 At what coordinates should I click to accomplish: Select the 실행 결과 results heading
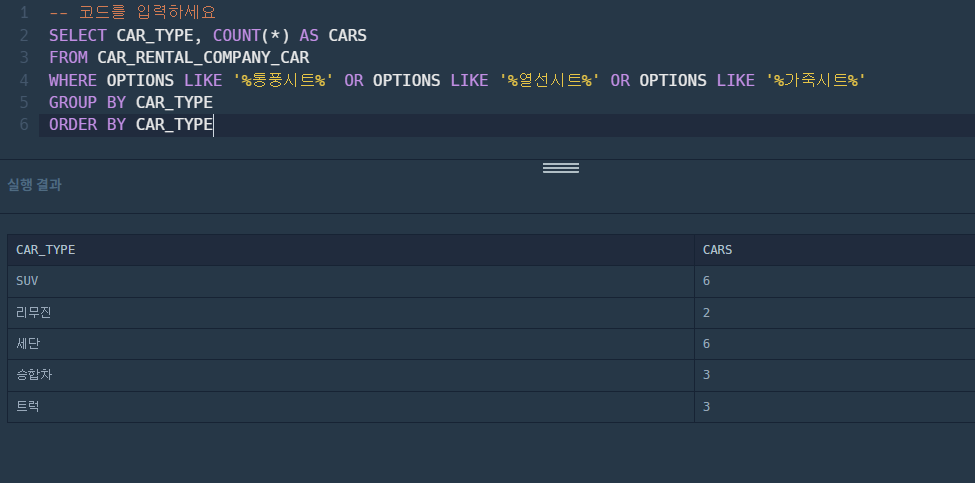tap(34, 185)
